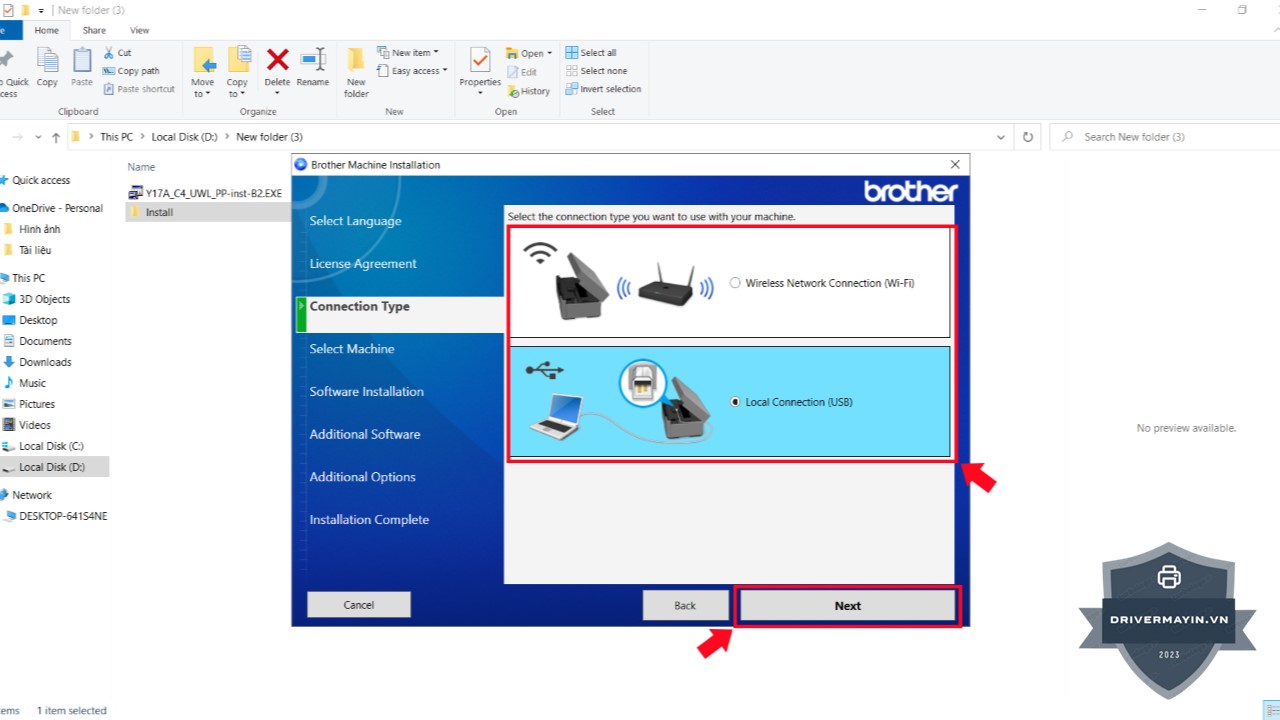Select Downloads in the navigation pane
The height and width of the screenshot is (720, 1280).
pyautogui.click(x=45, y=362)
